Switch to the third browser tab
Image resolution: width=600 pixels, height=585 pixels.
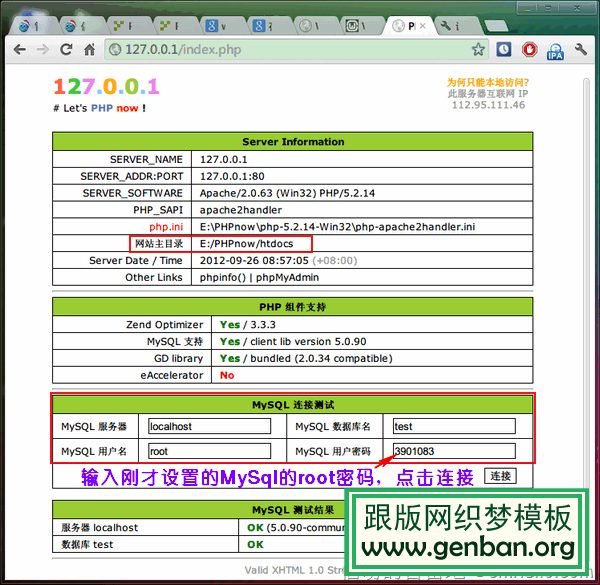[127, 26]
